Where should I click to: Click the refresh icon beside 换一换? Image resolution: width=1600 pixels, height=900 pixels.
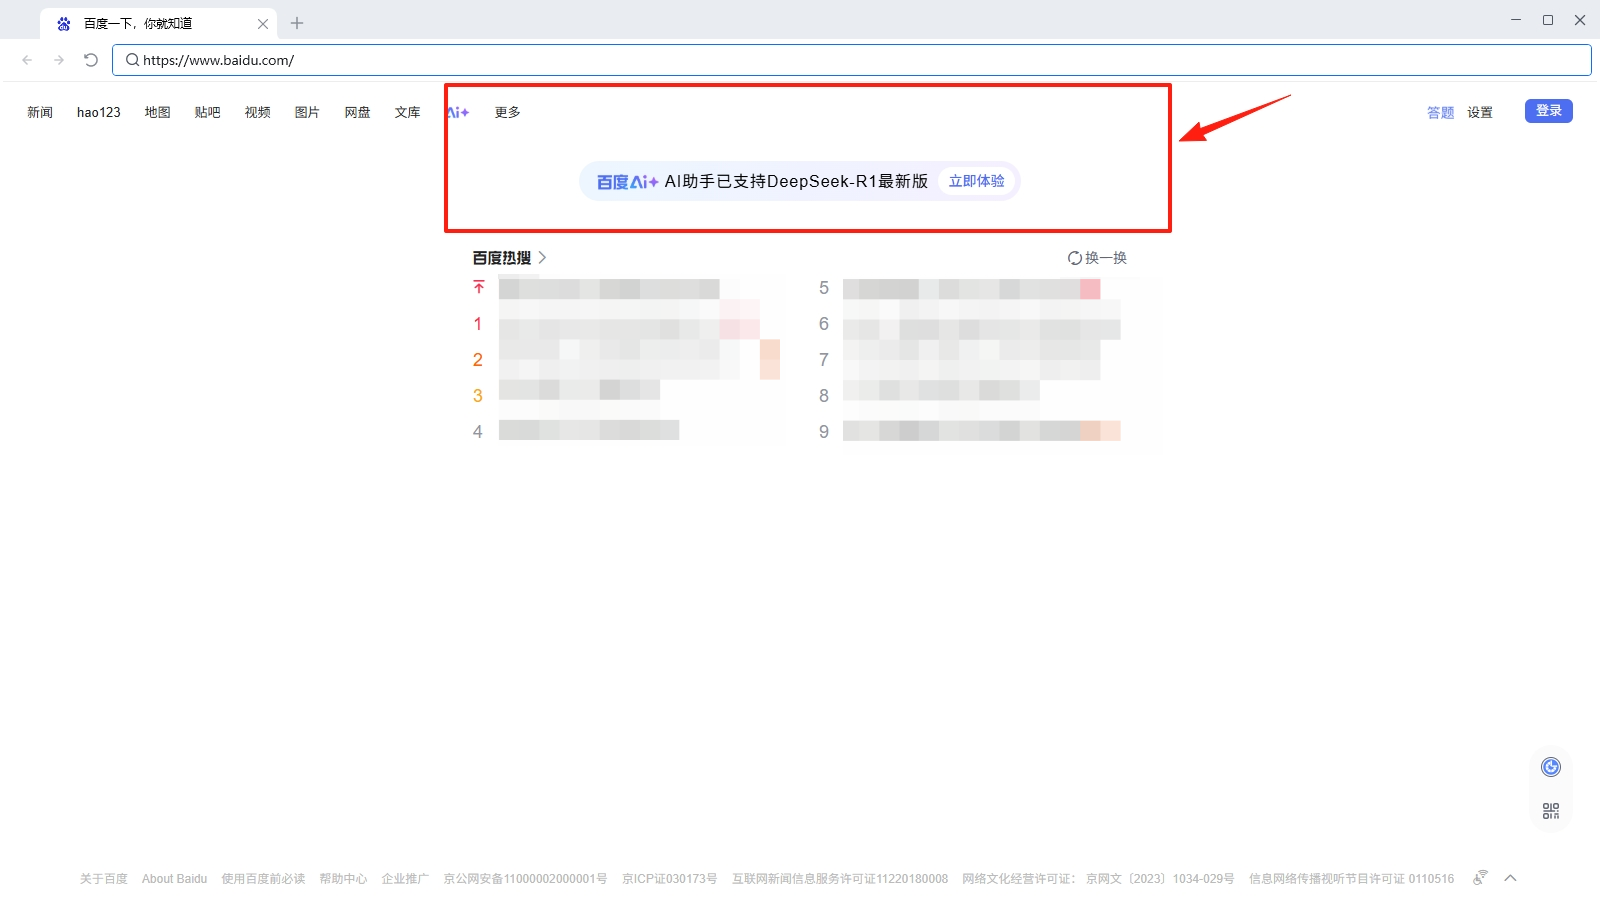1075,258
